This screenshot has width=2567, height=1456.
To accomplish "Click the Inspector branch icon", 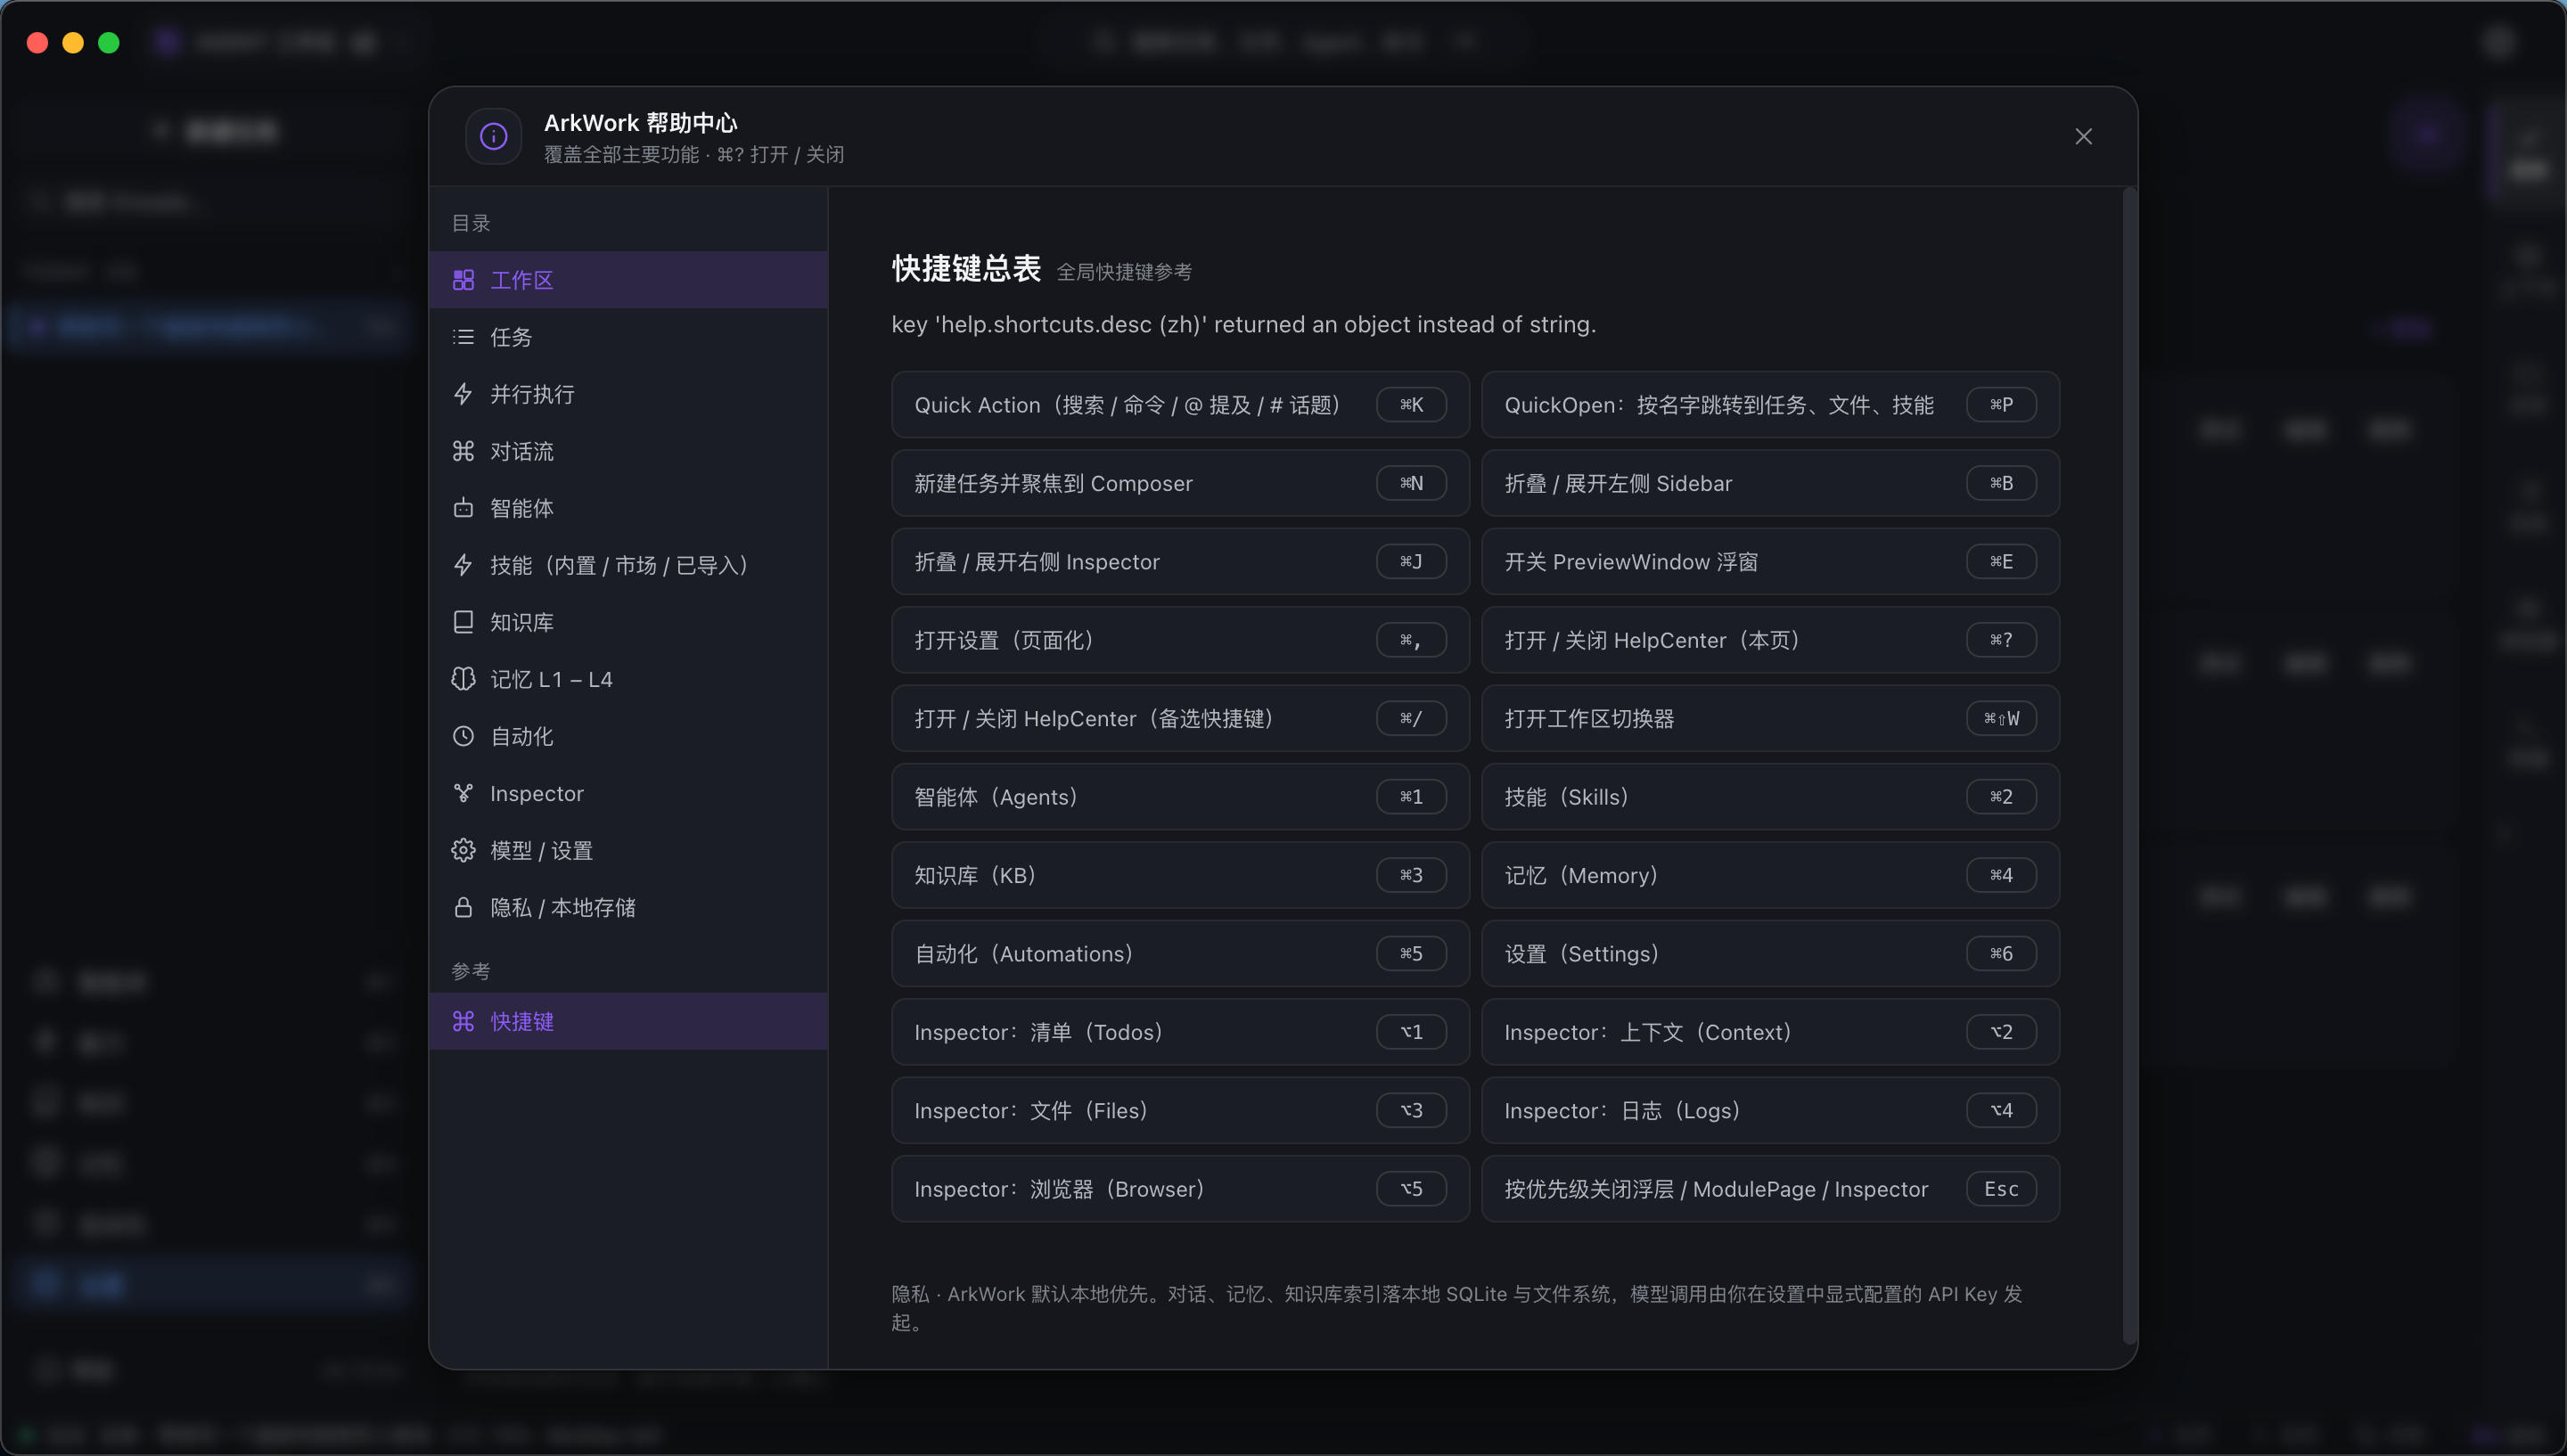I will pyautogui.click(x=463, y=793).
